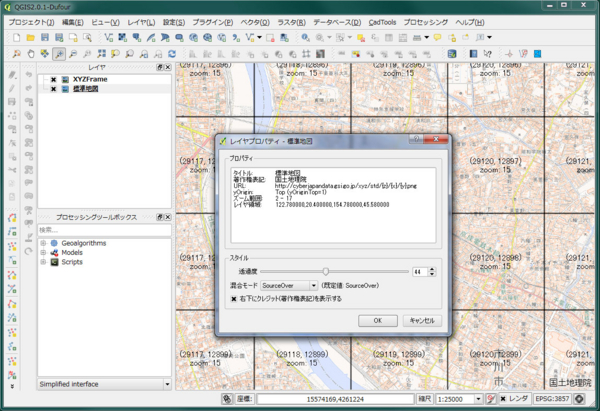Select the Pan Map hand tool

(31, 54)
